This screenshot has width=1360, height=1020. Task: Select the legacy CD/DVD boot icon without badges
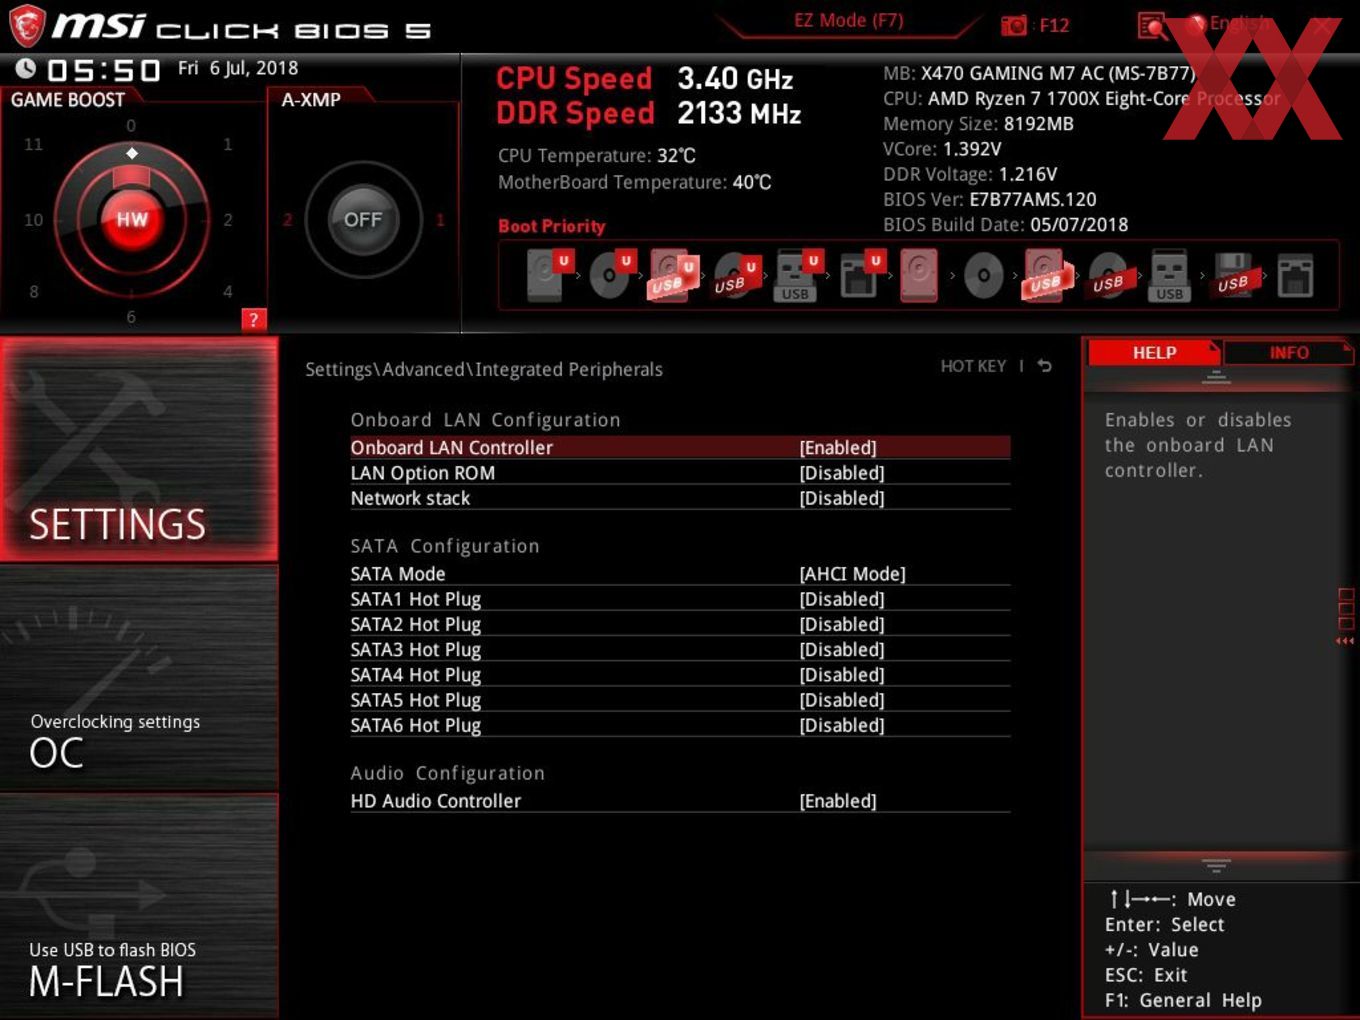click(x=984, y=276)
